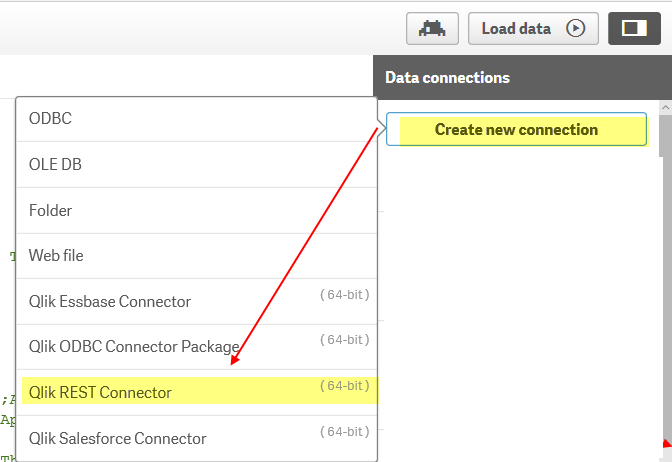
Task: Click the Load data button
Action: click(517, 28)
